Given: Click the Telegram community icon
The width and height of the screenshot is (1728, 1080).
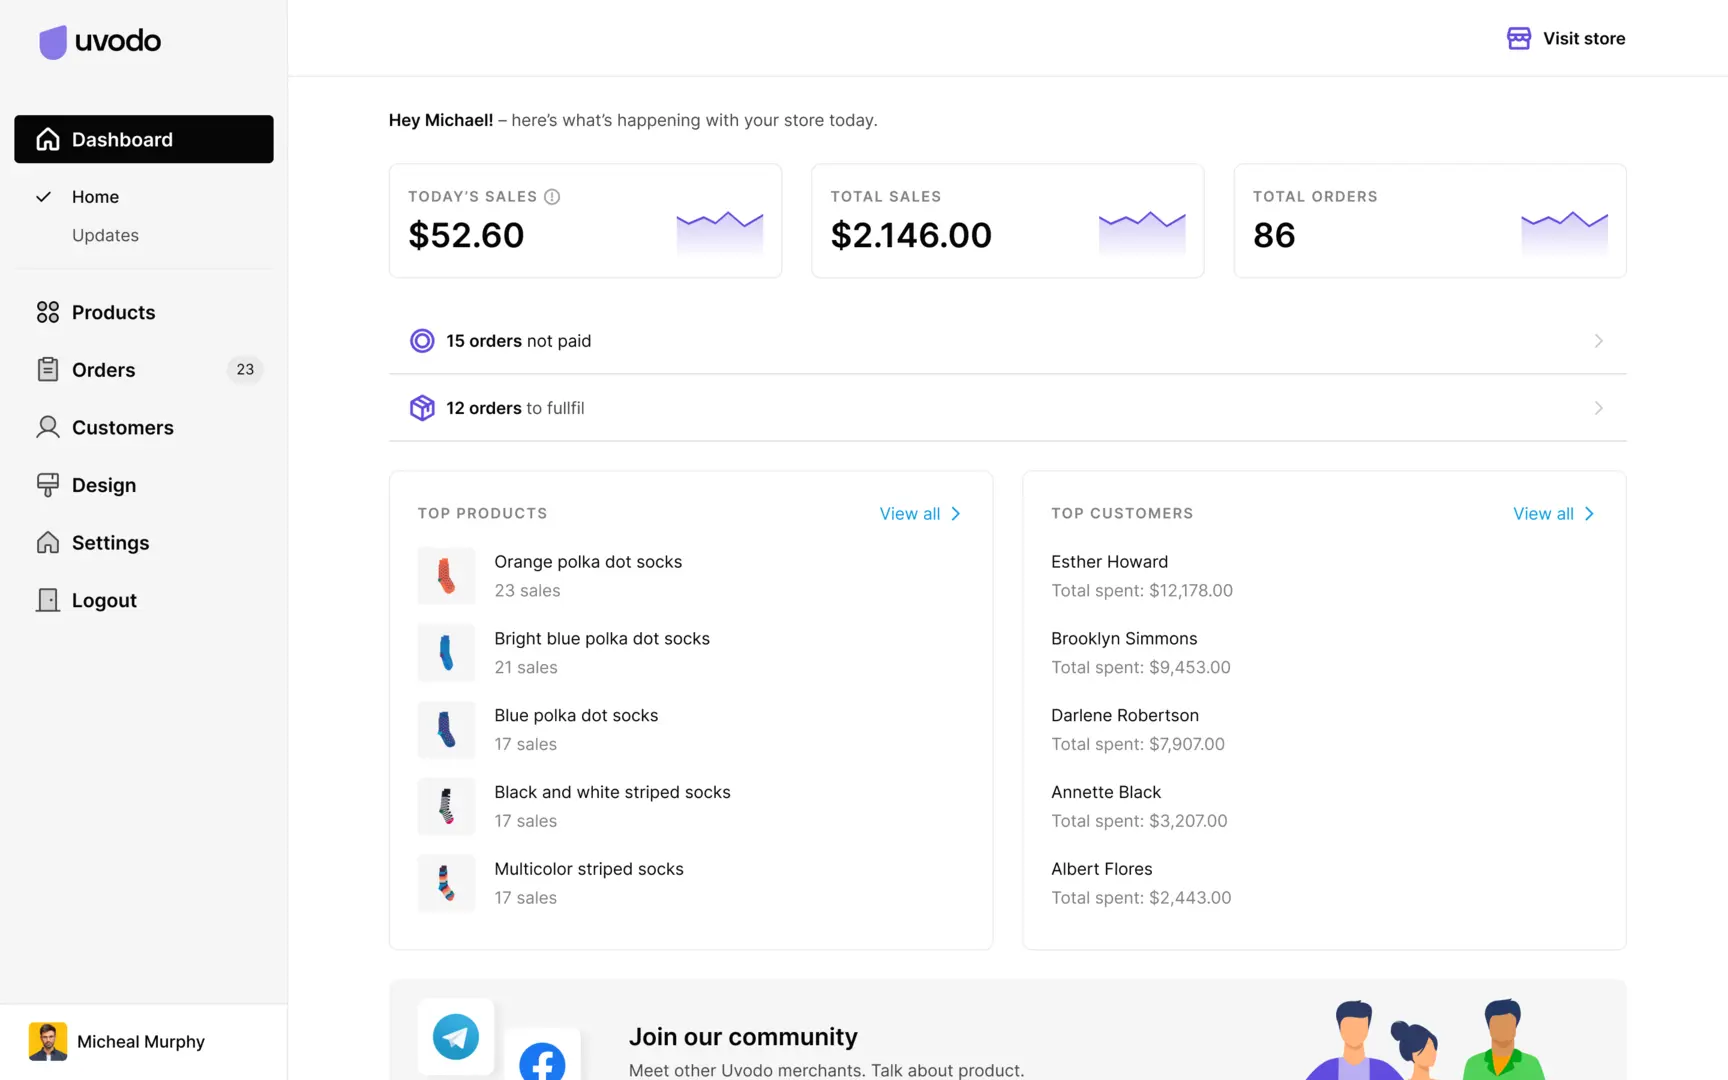Looking at the screenshot, I should coord(456,1037).
